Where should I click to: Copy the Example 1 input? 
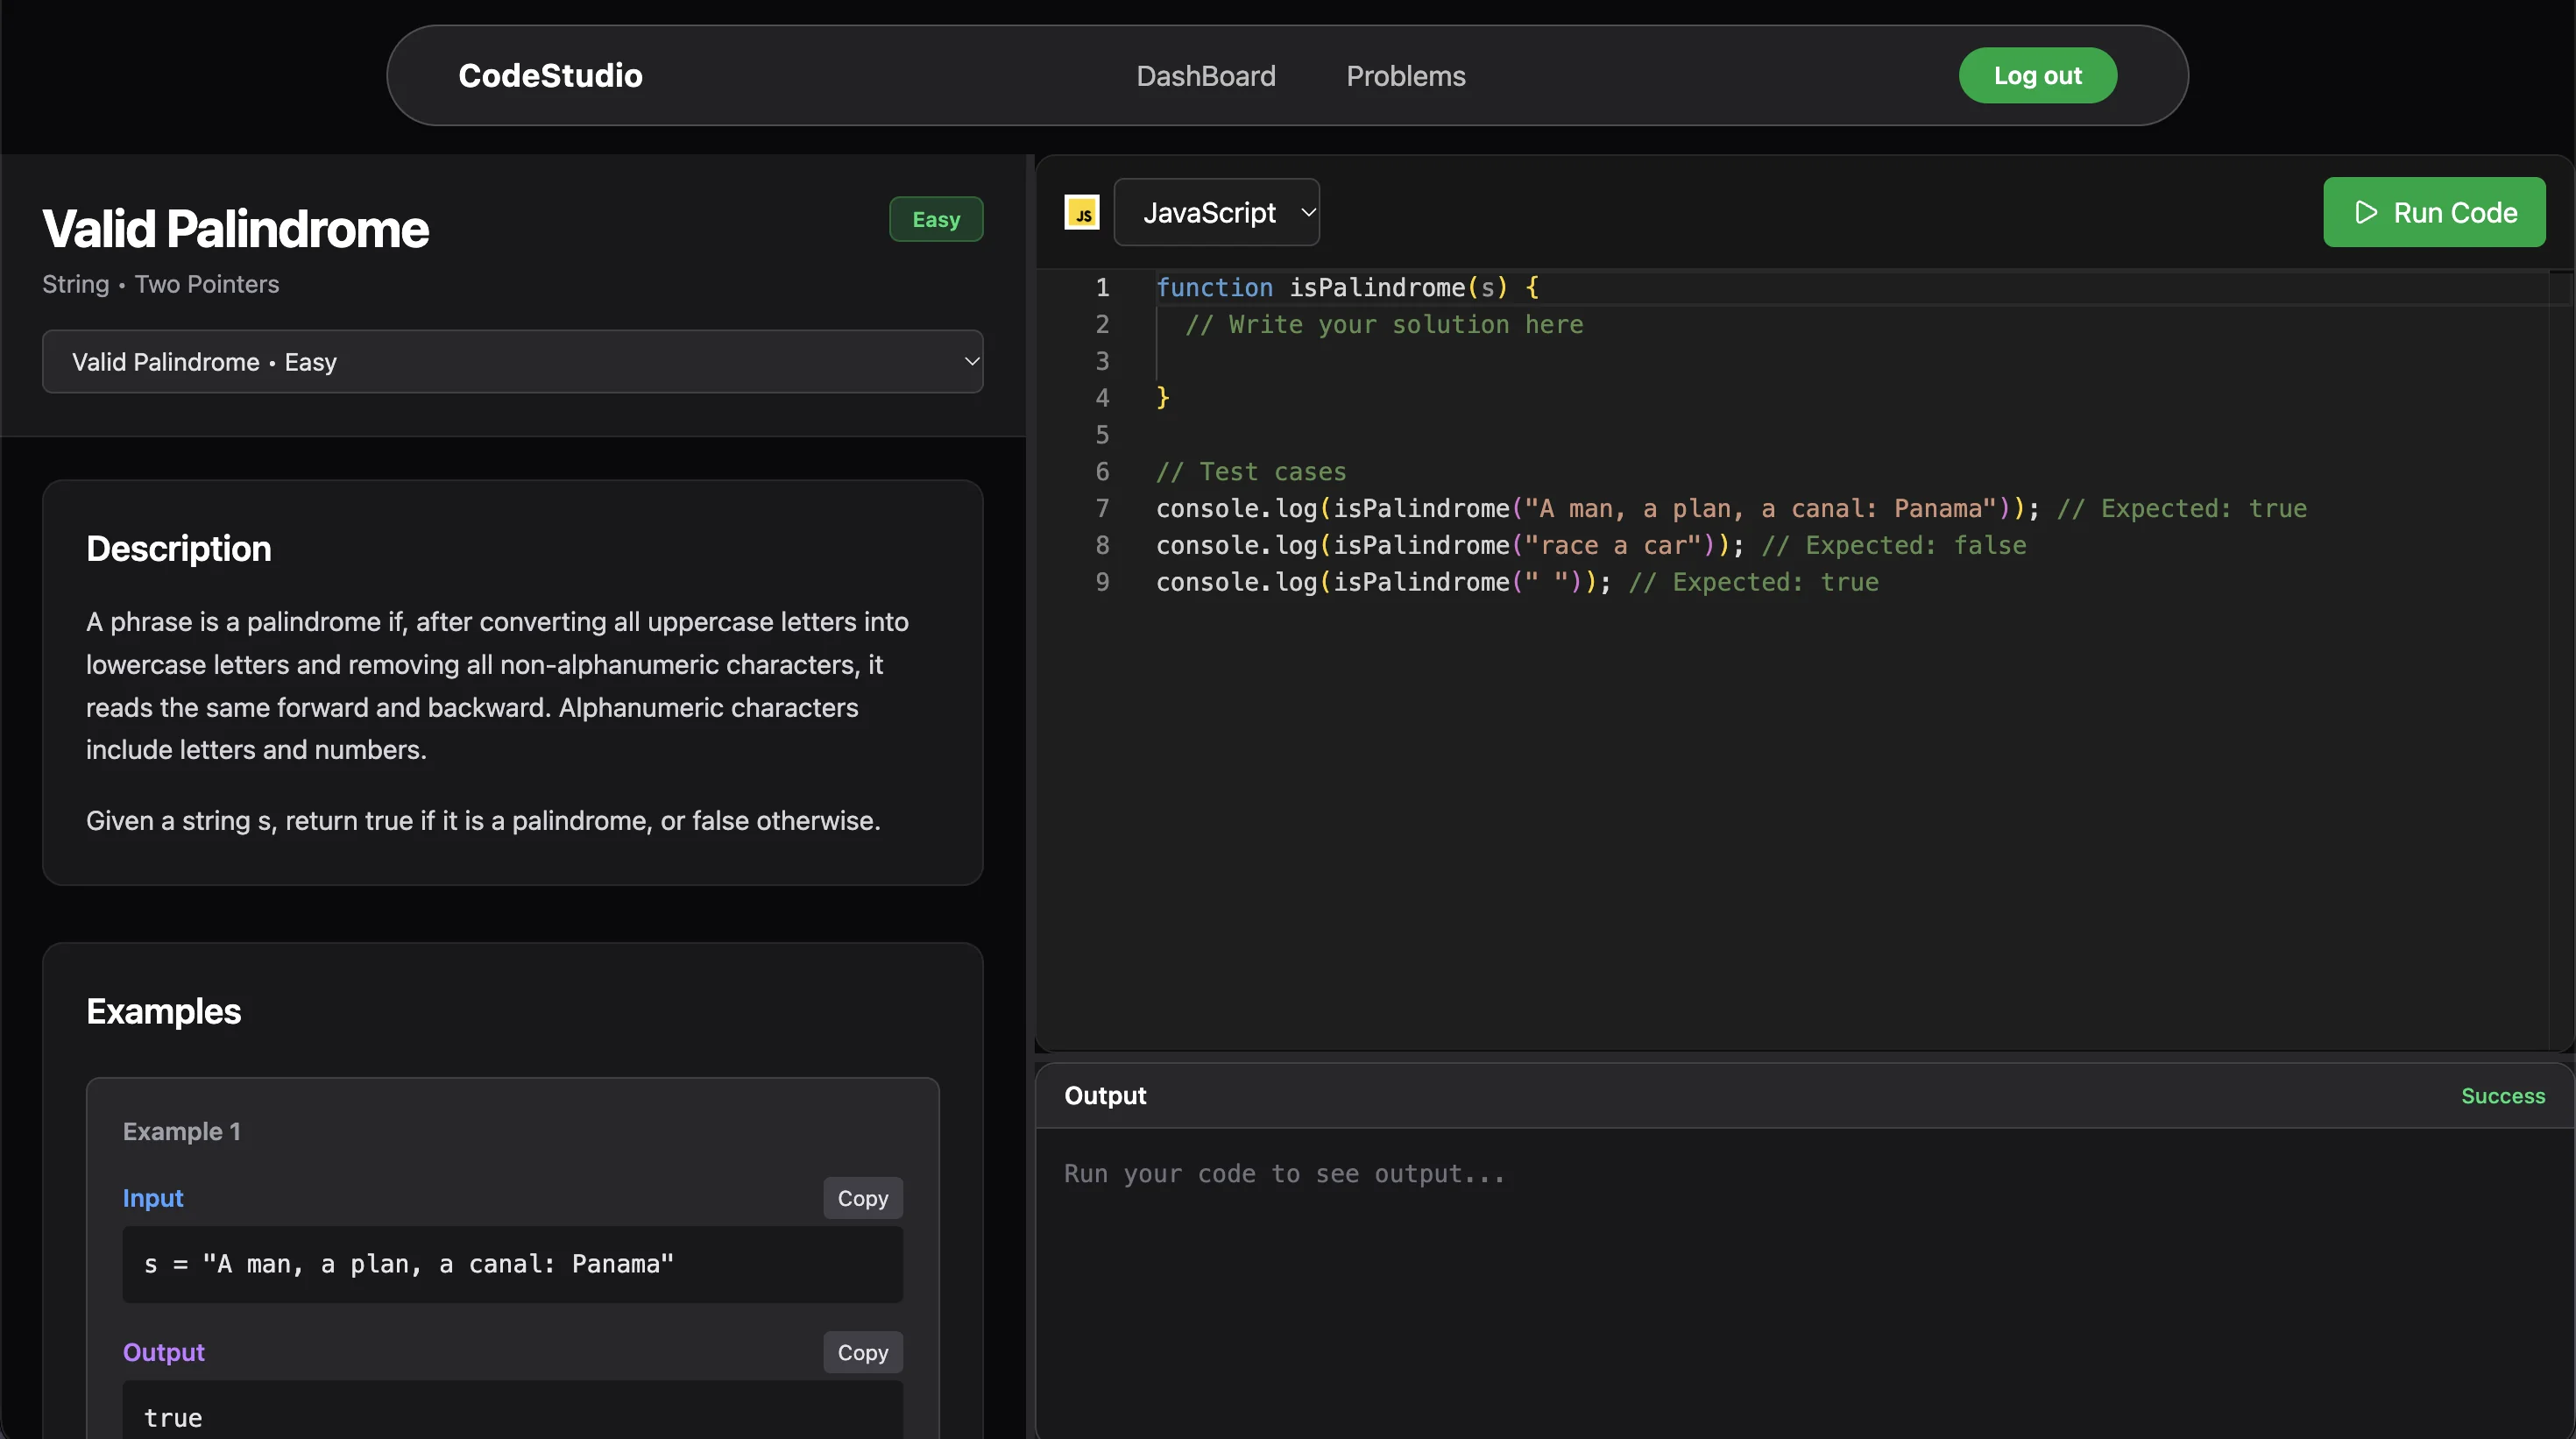[862, 1197]
